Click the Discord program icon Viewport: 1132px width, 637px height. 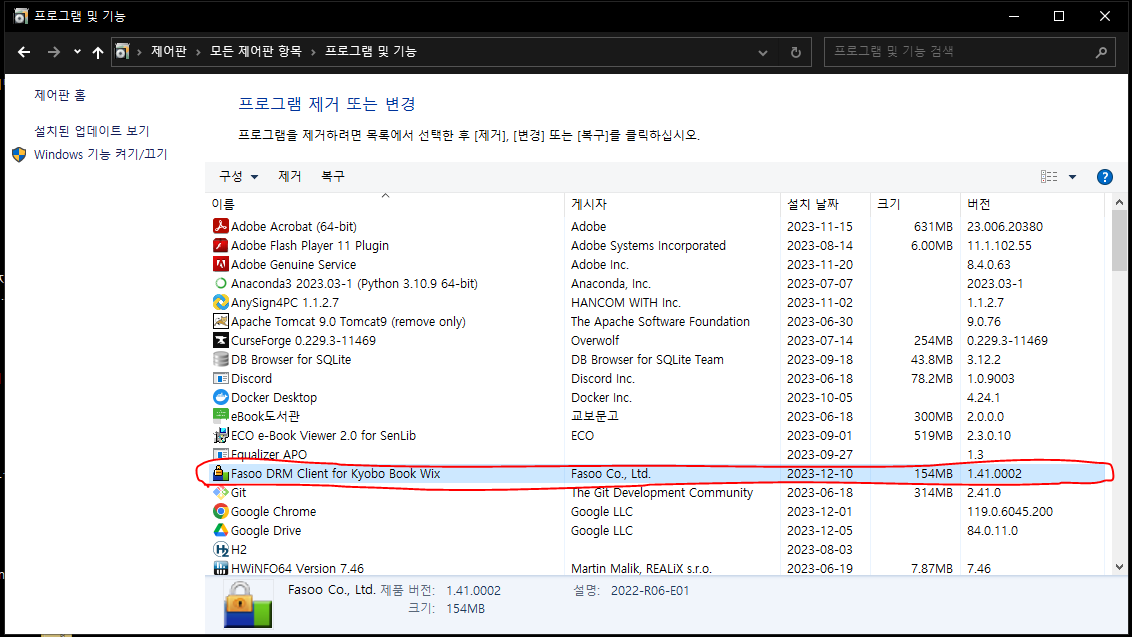click(221, 378)
